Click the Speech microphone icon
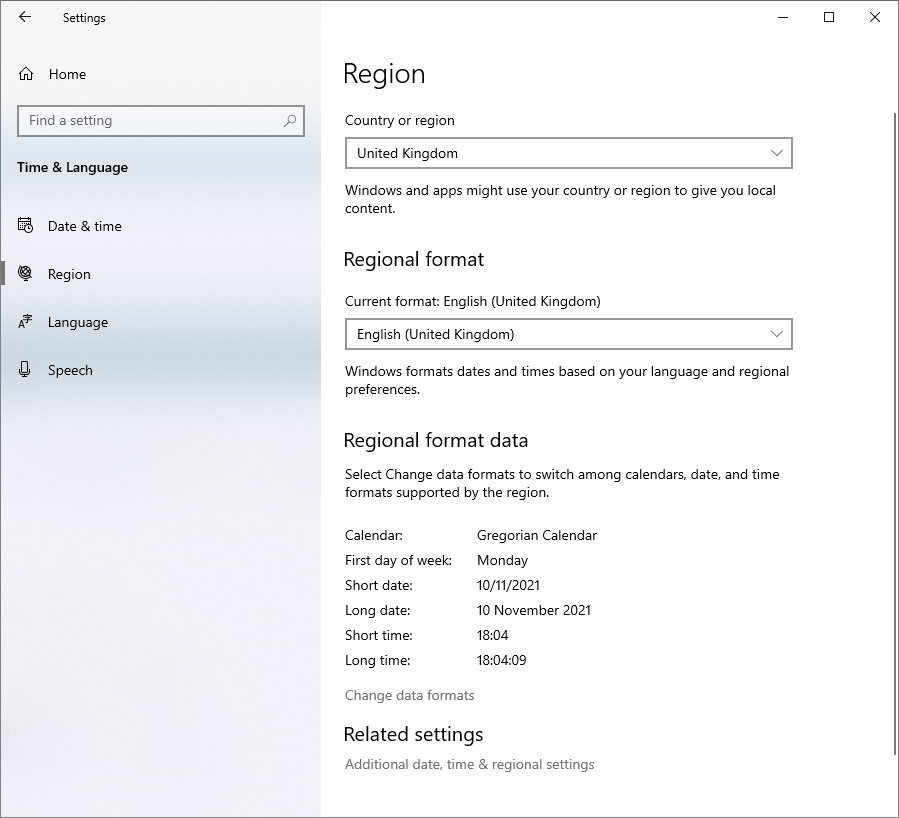This screenshot has width=899, height=818. click(x=26, y=370)
